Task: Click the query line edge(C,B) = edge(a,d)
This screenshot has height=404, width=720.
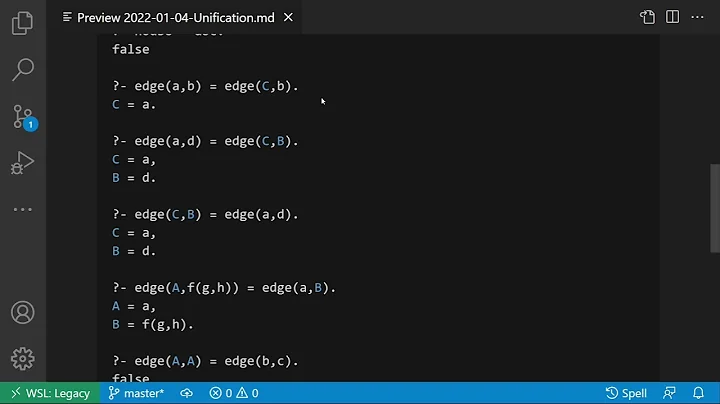Action: (x=205, y=214)
